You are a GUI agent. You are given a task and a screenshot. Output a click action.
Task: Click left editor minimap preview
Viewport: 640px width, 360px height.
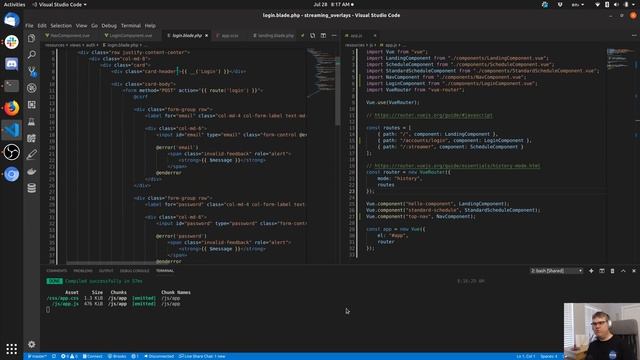click(320, 73)
